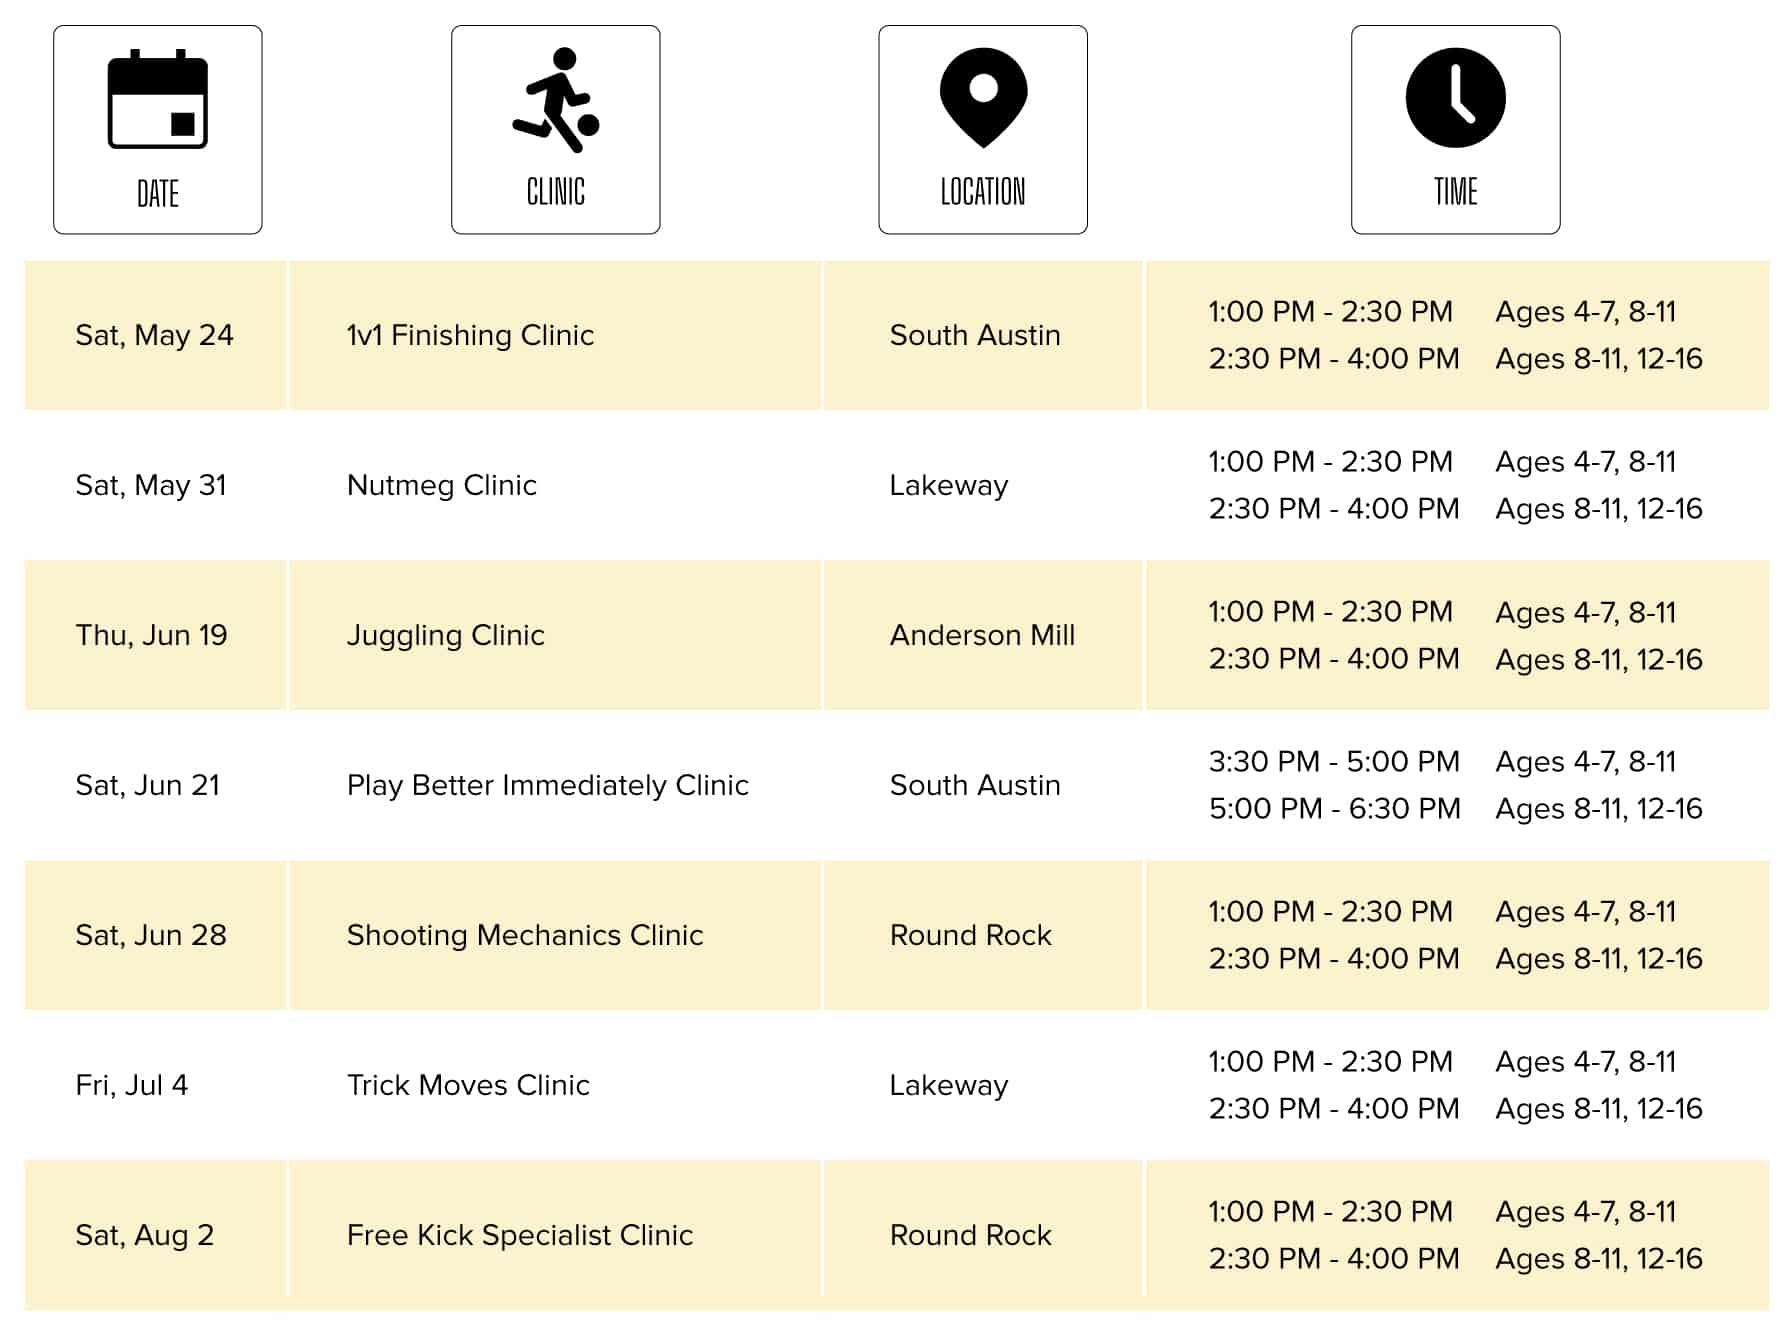Select Free Kick Specialist Clinic
1790x1330 pixels.
pos(519,1235)
